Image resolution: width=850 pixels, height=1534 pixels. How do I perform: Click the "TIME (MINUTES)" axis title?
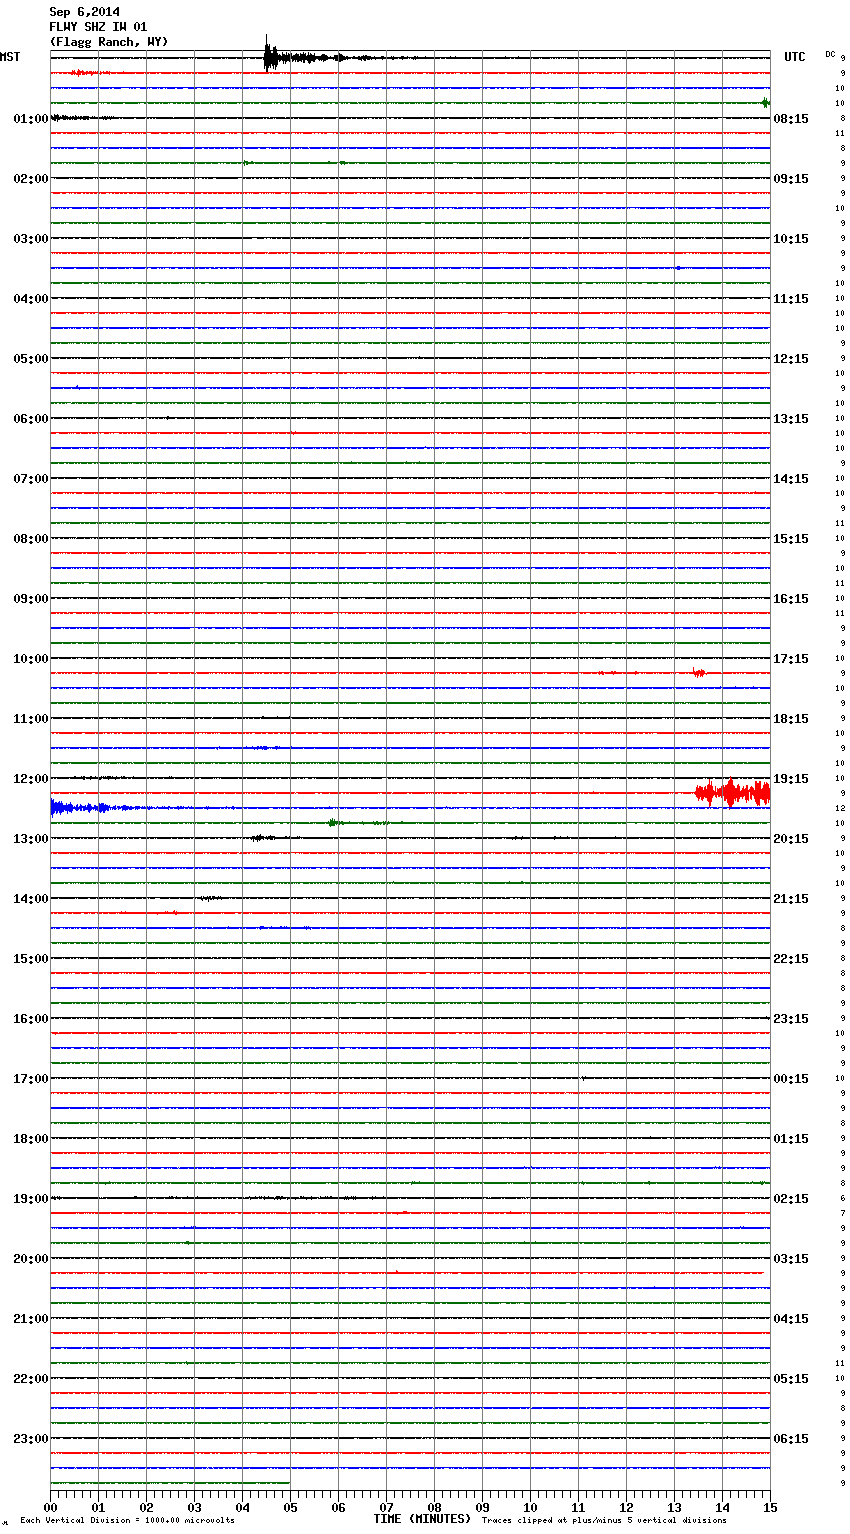click(422, 1519)
